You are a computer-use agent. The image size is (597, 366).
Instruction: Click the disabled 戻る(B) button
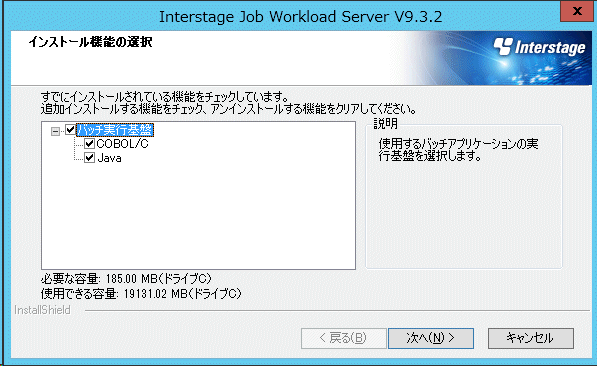coord(343,338)
